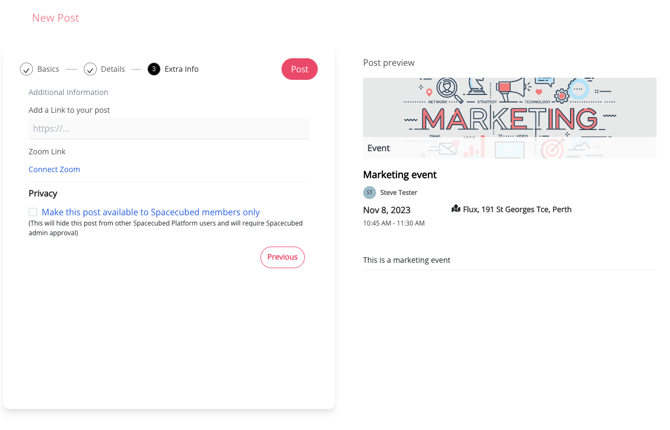This screenshot has height=430, width=670.
Task: Click the Marketing event title in preview
Action: click(x=399, y=175)
